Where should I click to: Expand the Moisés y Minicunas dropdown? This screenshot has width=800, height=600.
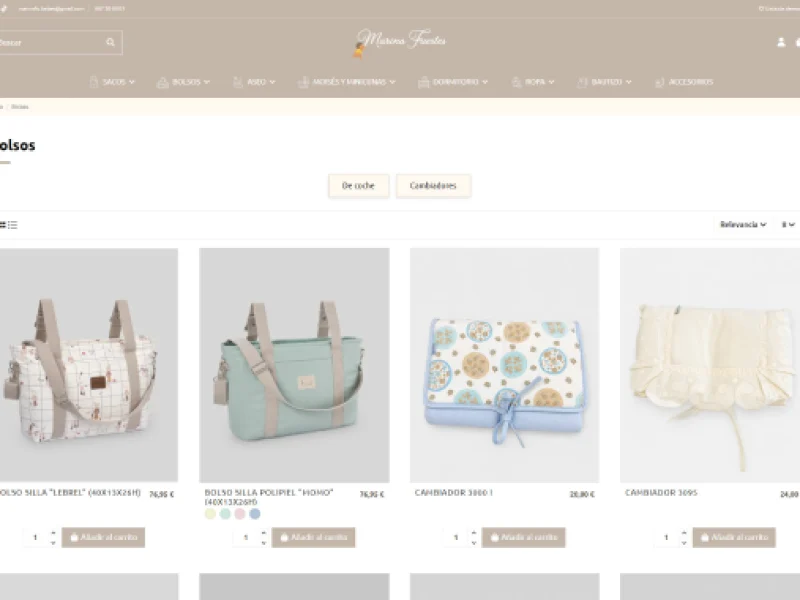392,82
